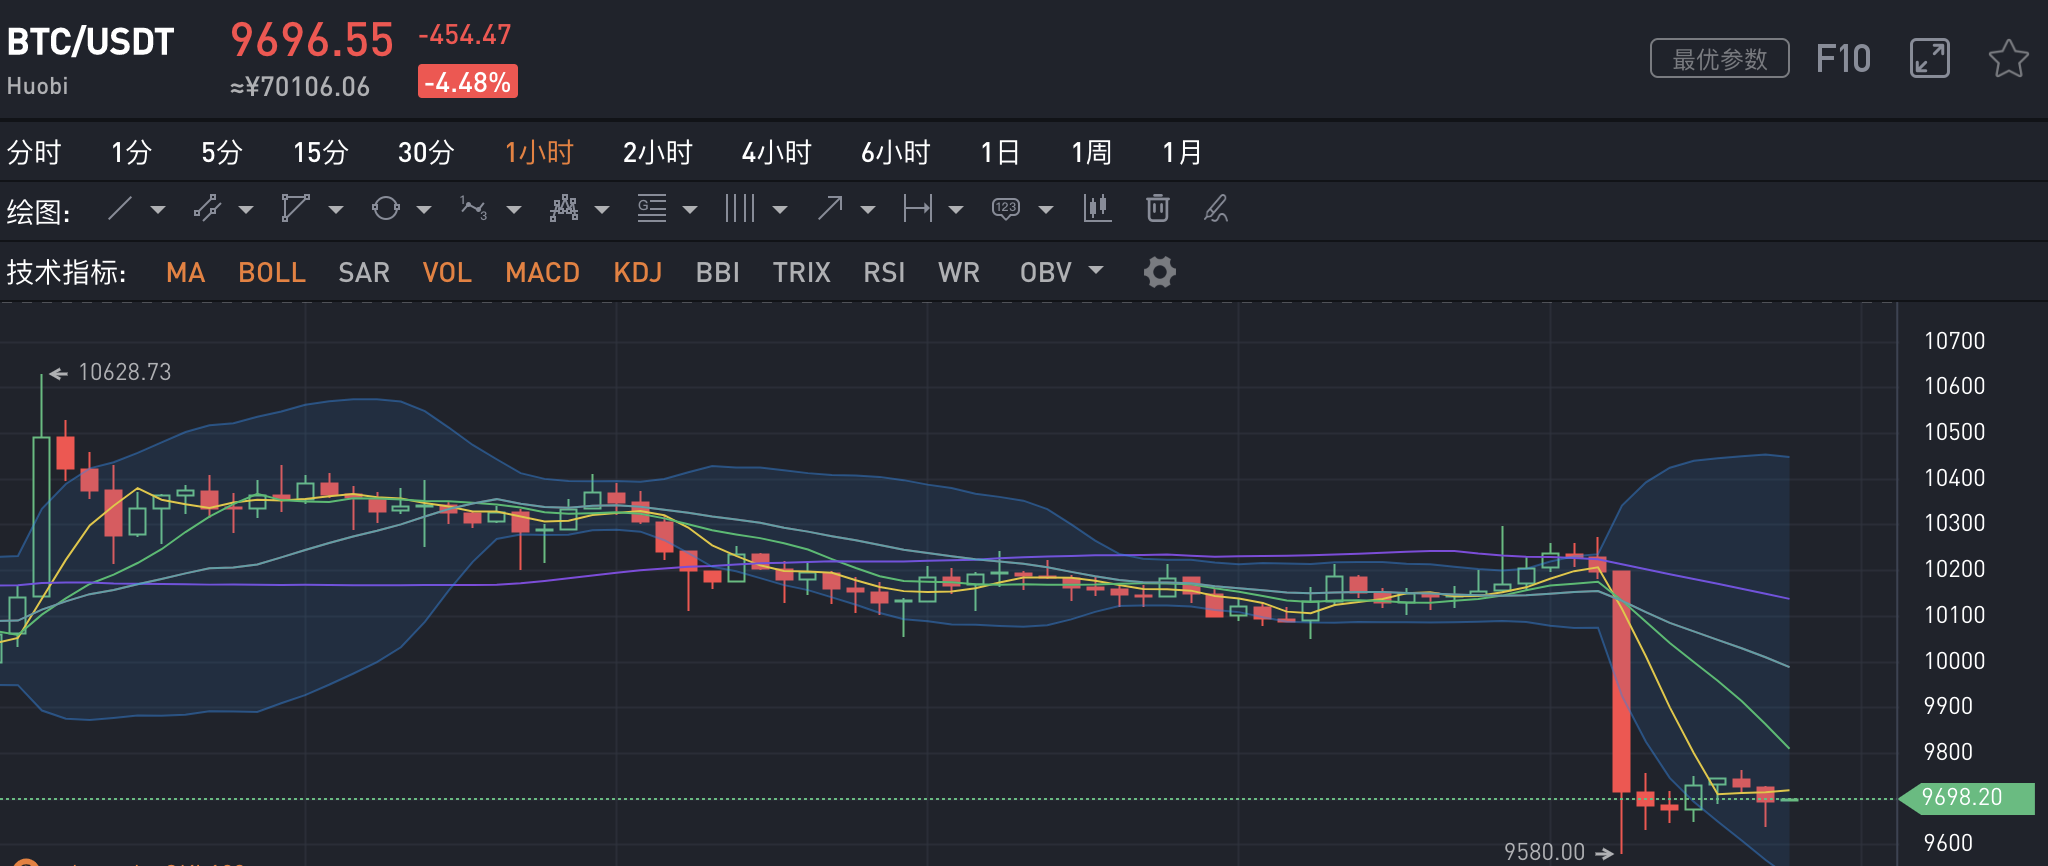Viewport: 2048px width, 866px height.
Task: Toggle the WR indicator
Action: (x=959, y=272)
